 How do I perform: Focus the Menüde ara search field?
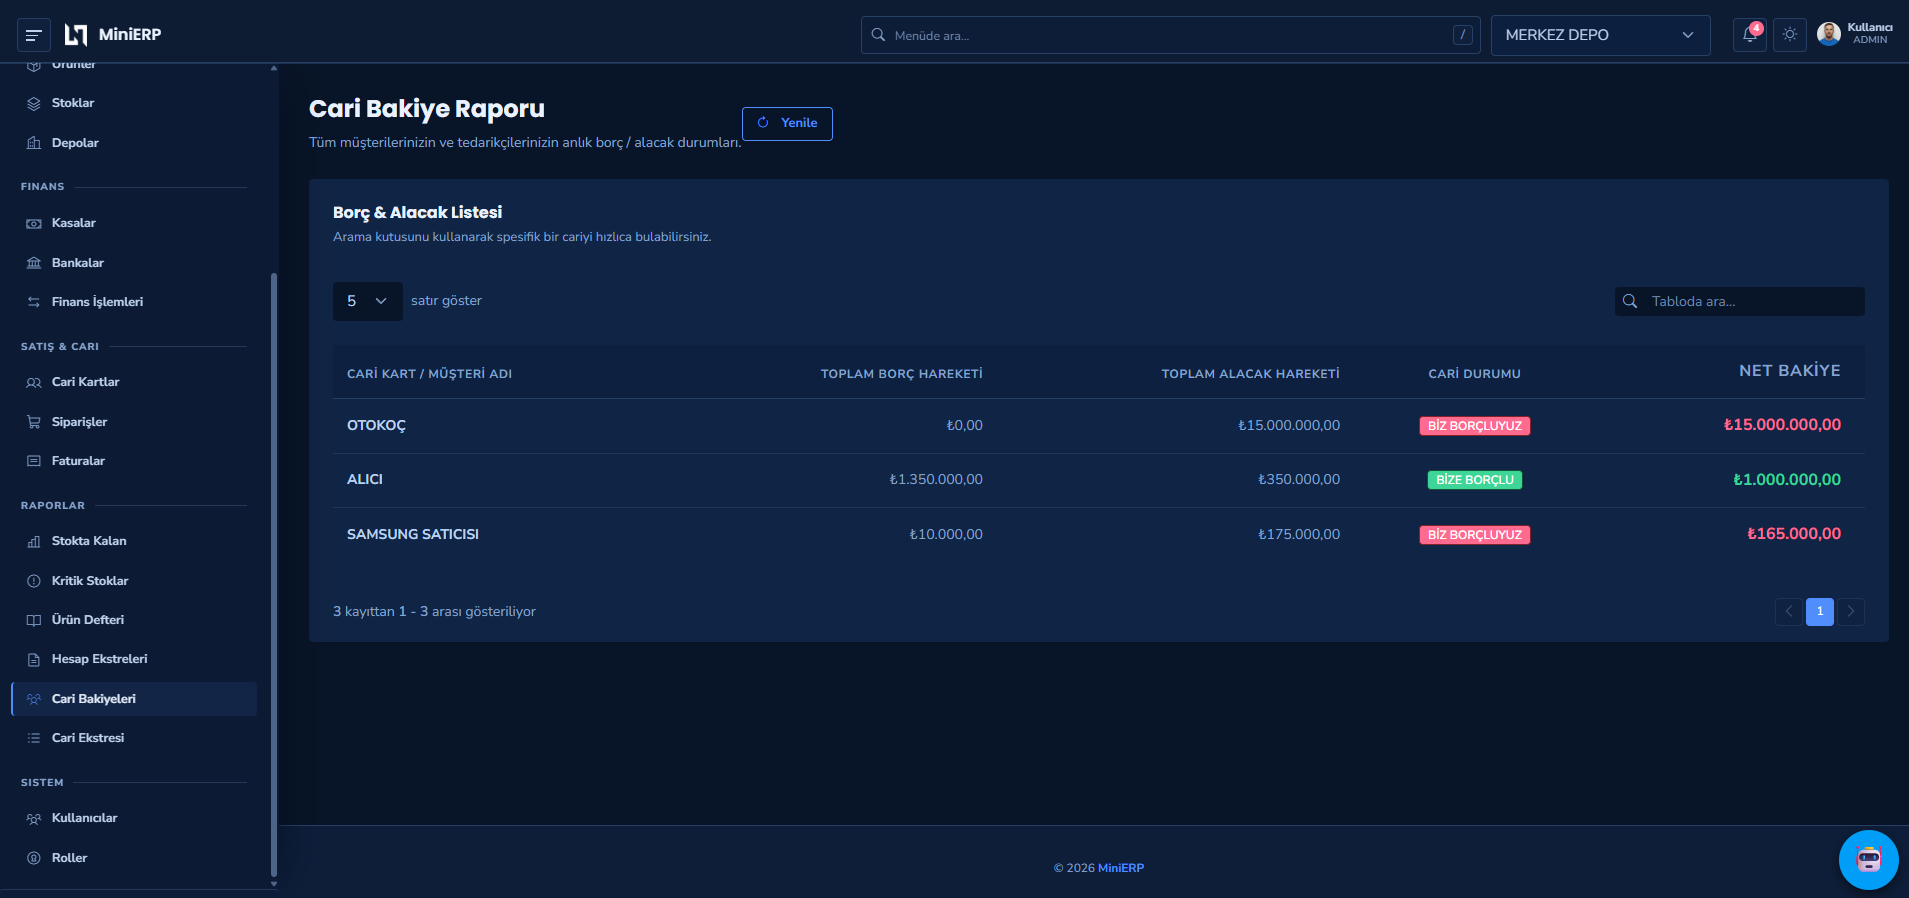pos(1170,35)
